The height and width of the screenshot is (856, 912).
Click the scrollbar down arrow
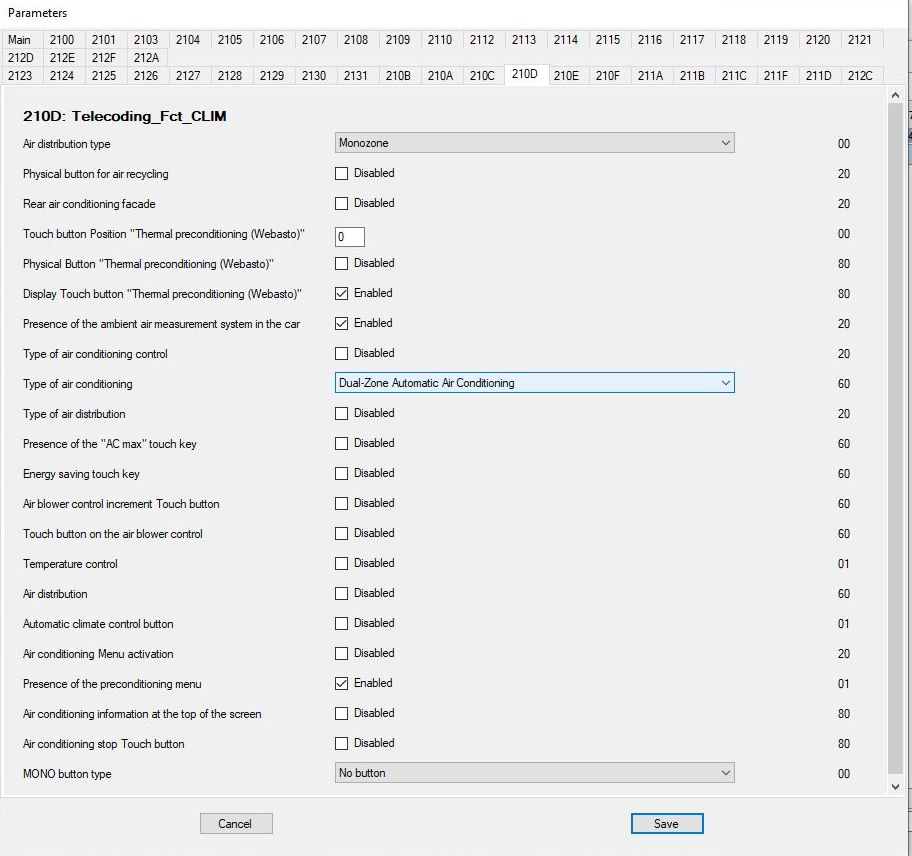click(x=895, y=787)
